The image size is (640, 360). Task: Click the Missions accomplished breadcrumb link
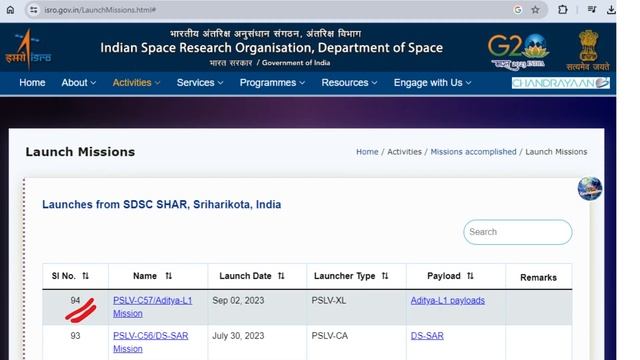[x=473, y=152]
